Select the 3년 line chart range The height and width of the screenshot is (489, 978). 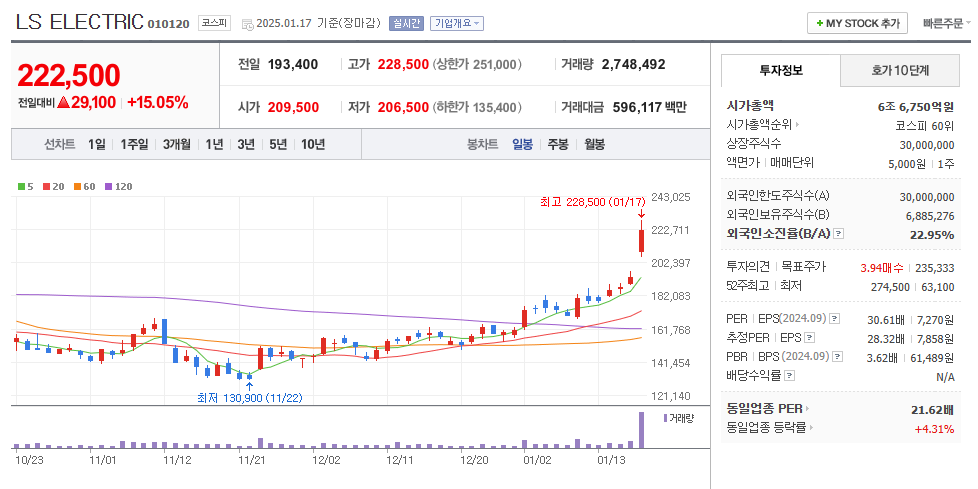tap(246, 145)
